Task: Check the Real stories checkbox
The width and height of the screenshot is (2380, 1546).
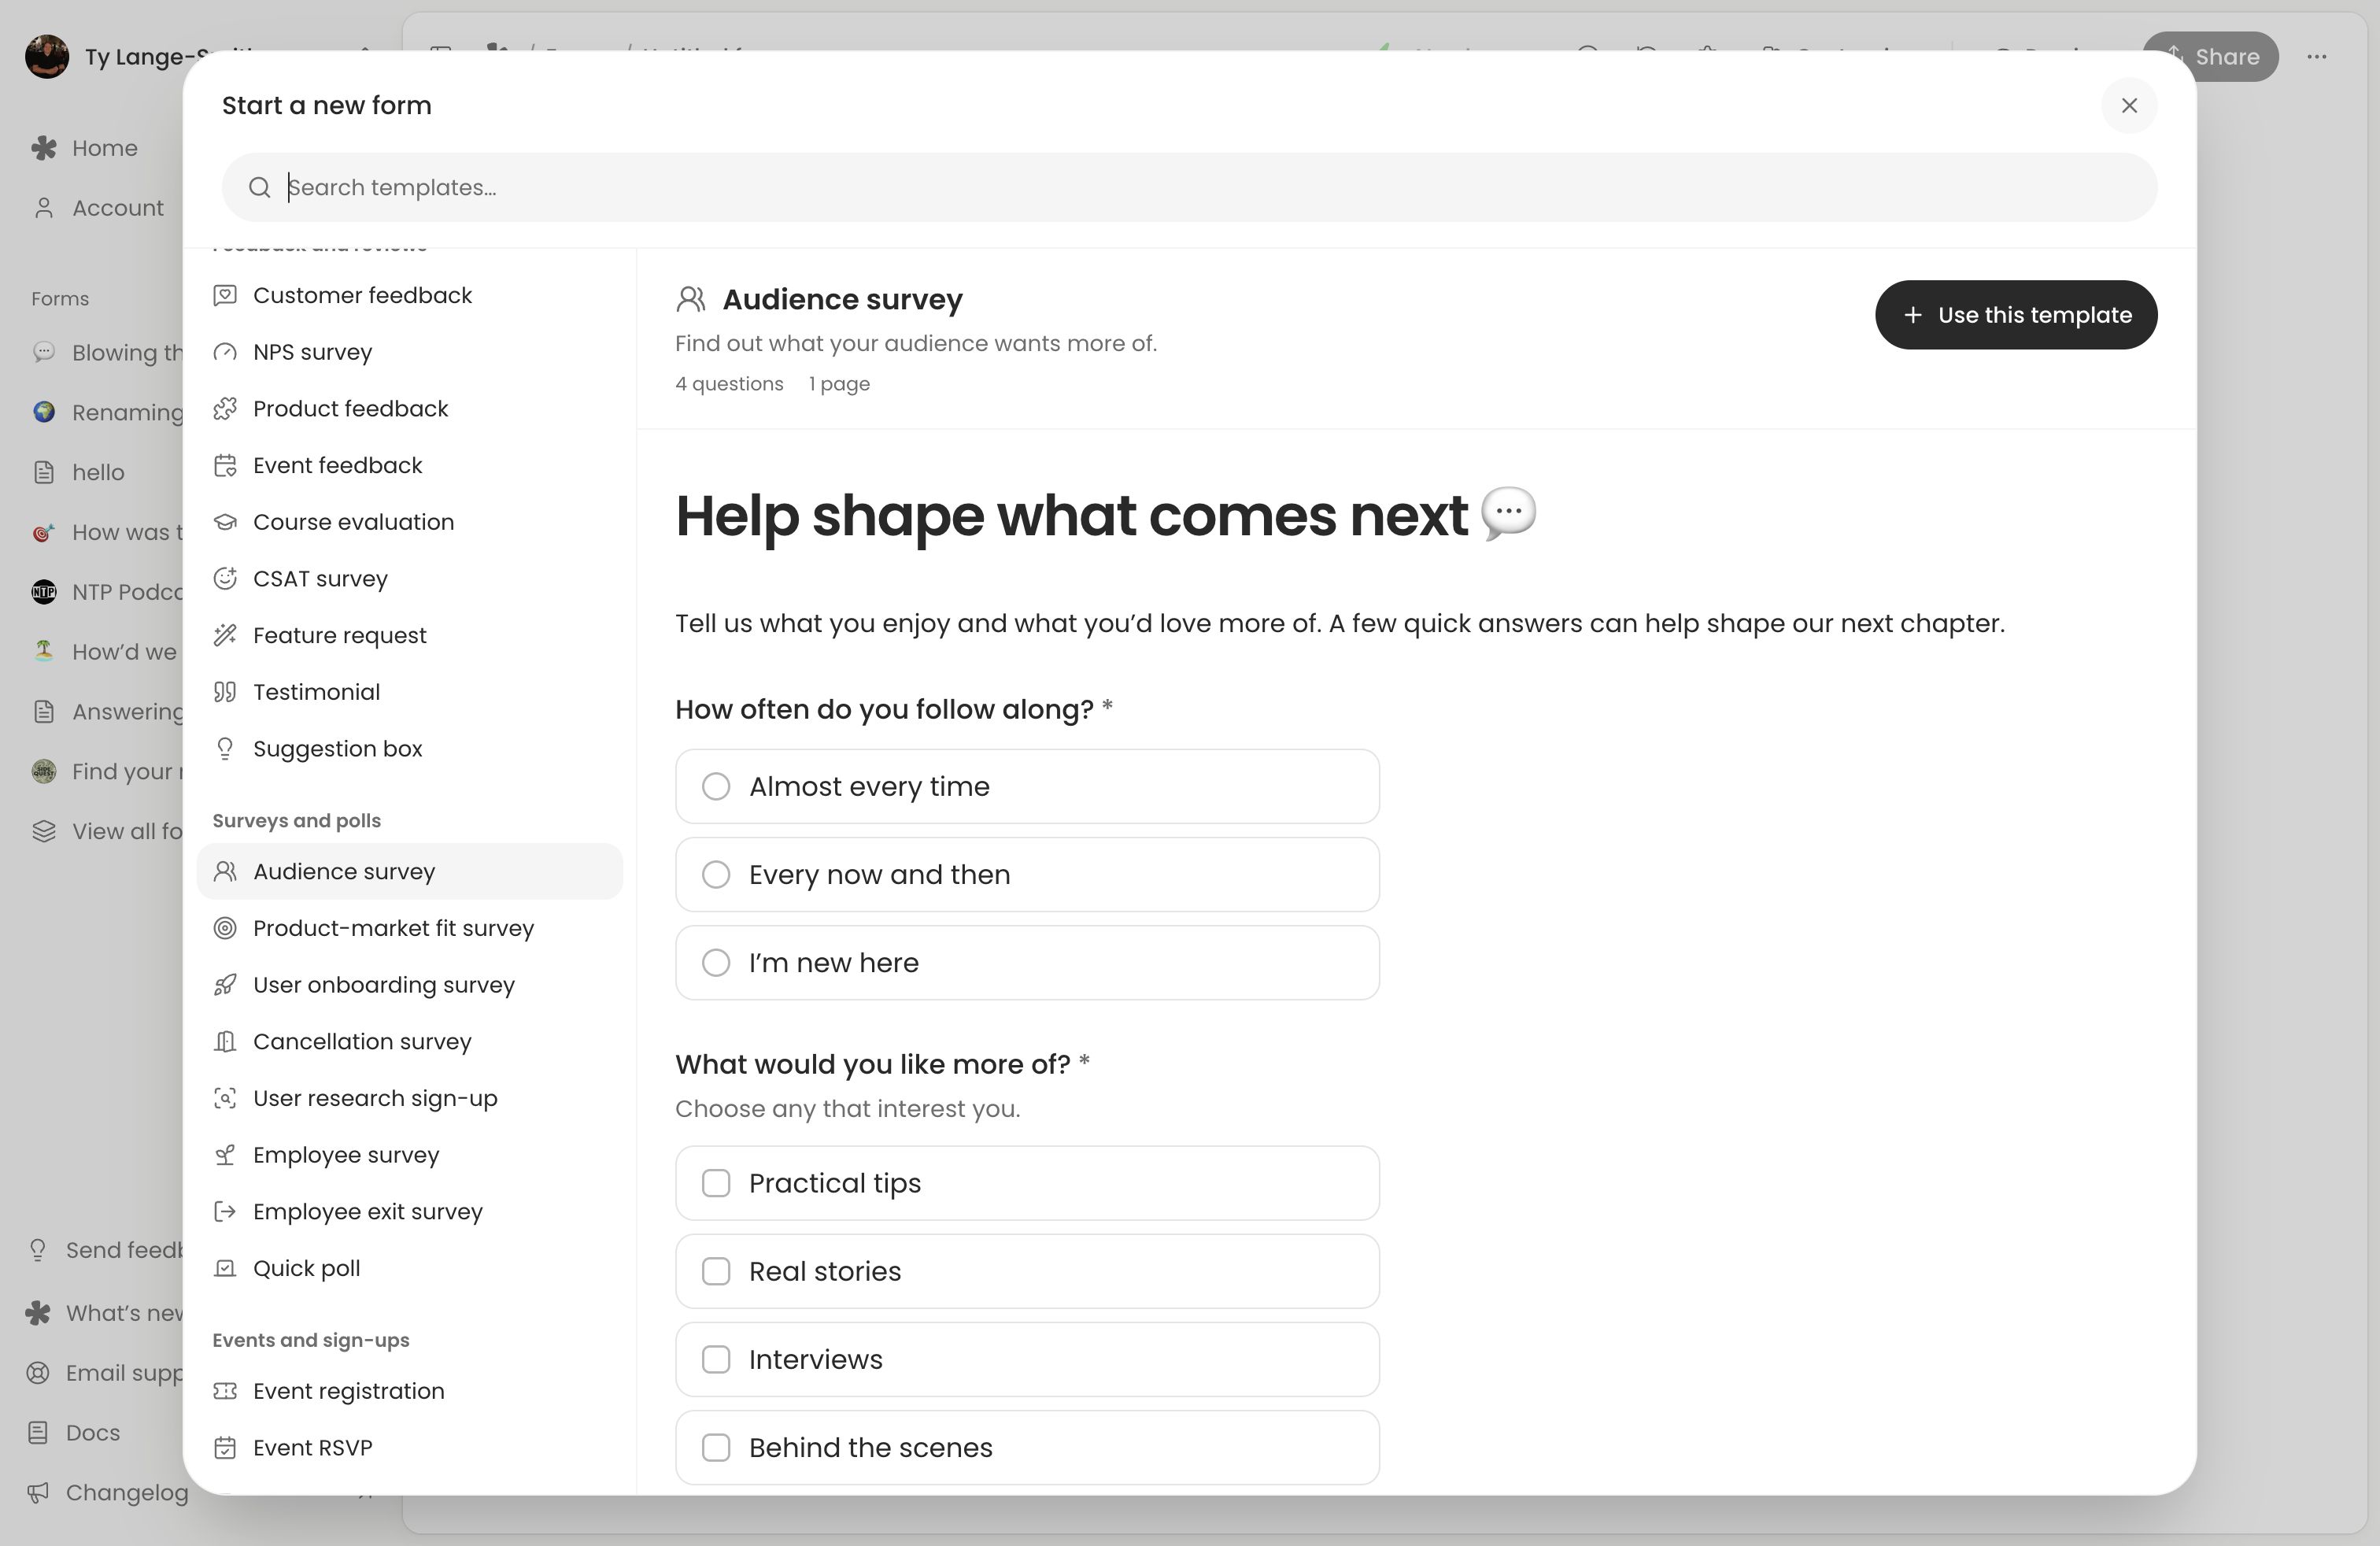Action: click(715, 1272)
